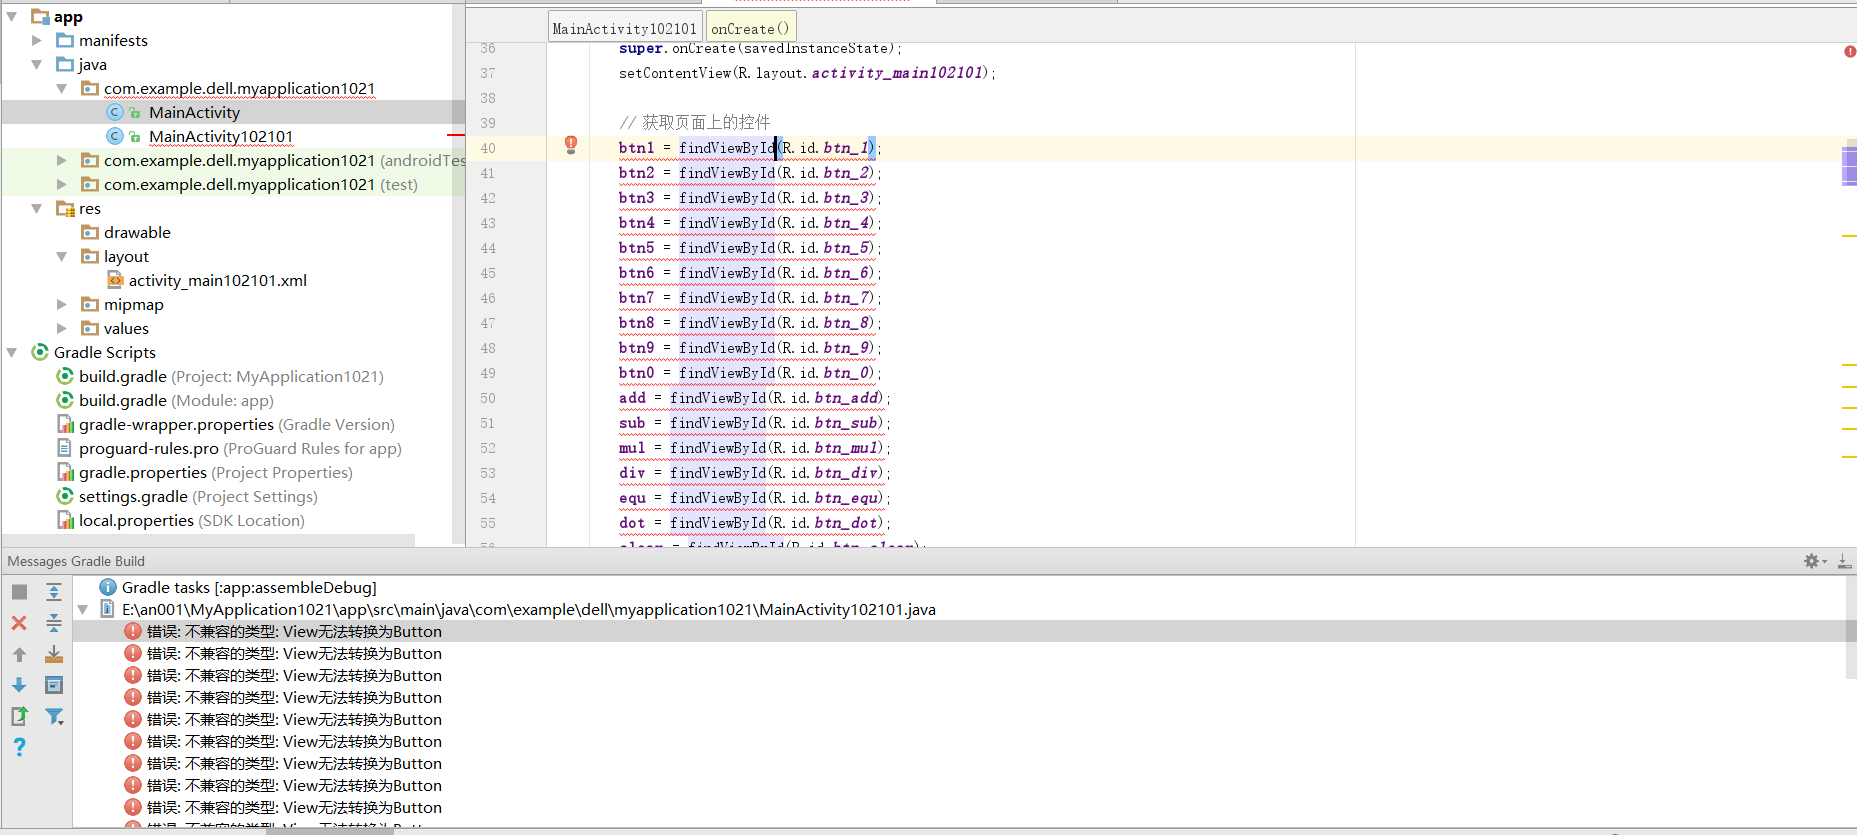Screen dimensions: 1857x835
Task: Click the red X close icon in Messages panel
Action: point(19,623)
